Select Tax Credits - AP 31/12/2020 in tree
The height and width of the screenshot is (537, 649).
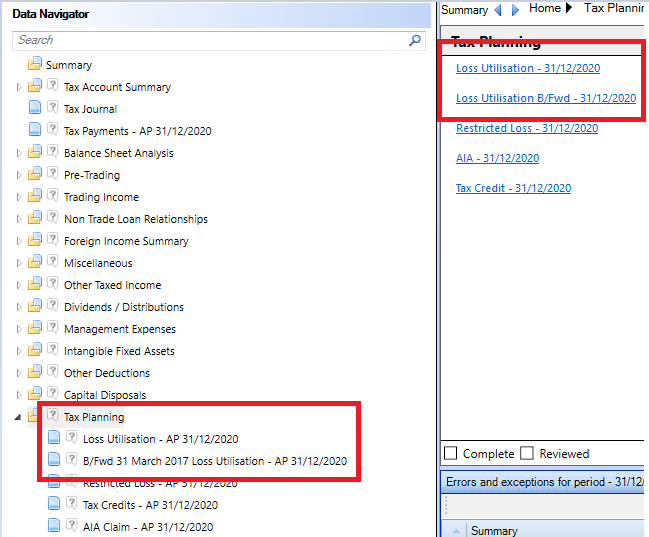(150, 505)
